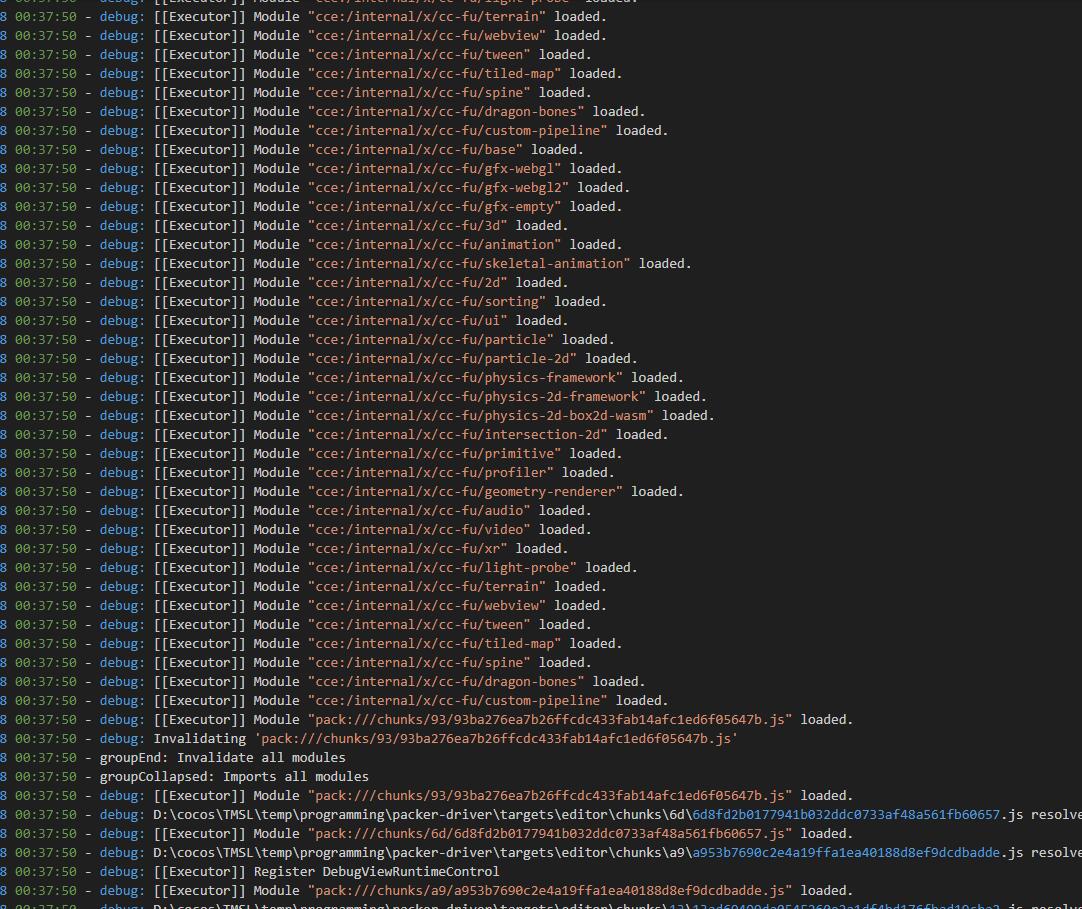
Task: Click the "cc-fu/skeletal-animation" module path
Action: (x=469, y=264)
